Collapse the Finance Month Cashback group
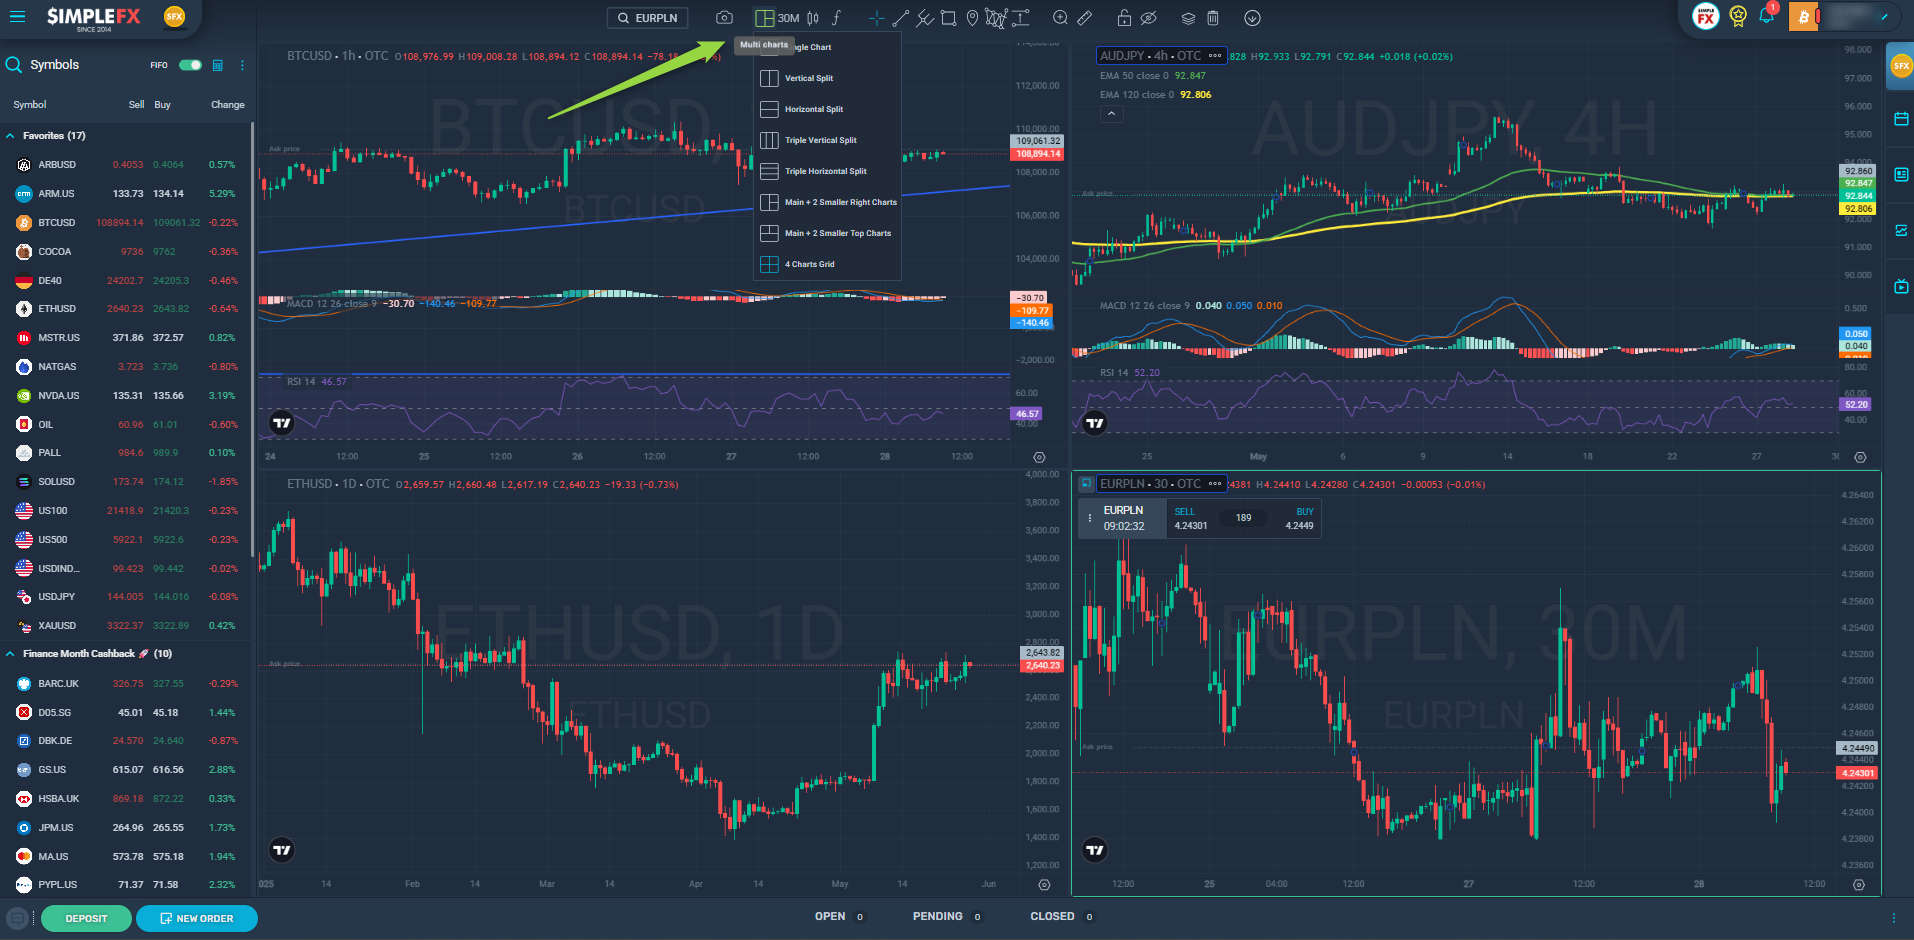The image size is (1914, 940). [10, 654]
